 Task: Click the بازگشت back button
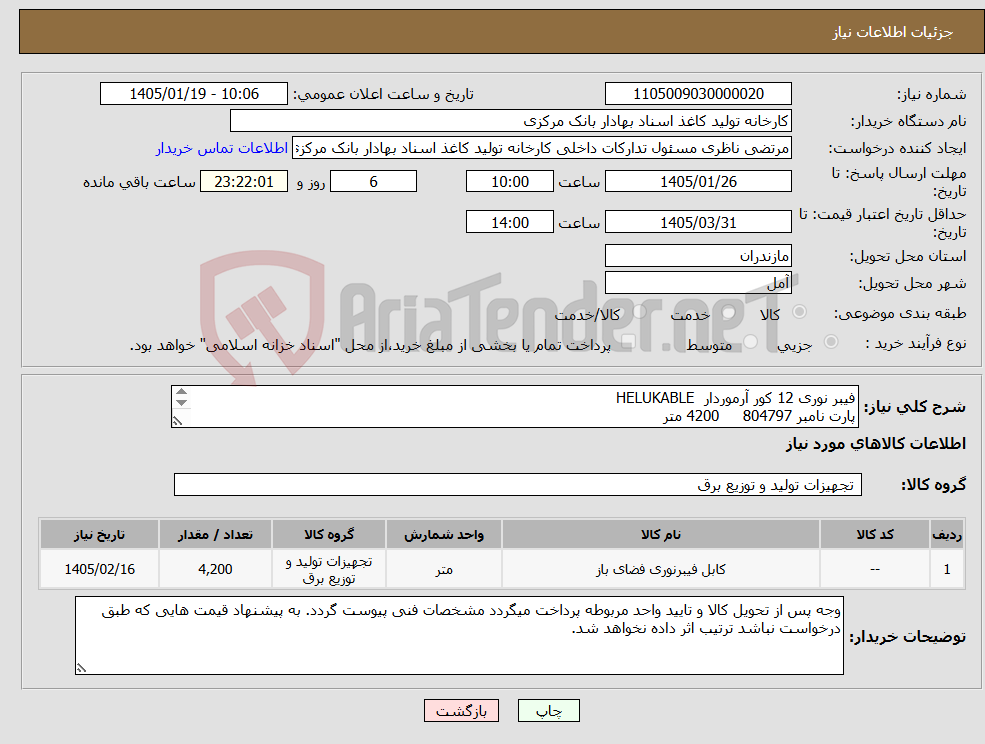pos(462,711)
